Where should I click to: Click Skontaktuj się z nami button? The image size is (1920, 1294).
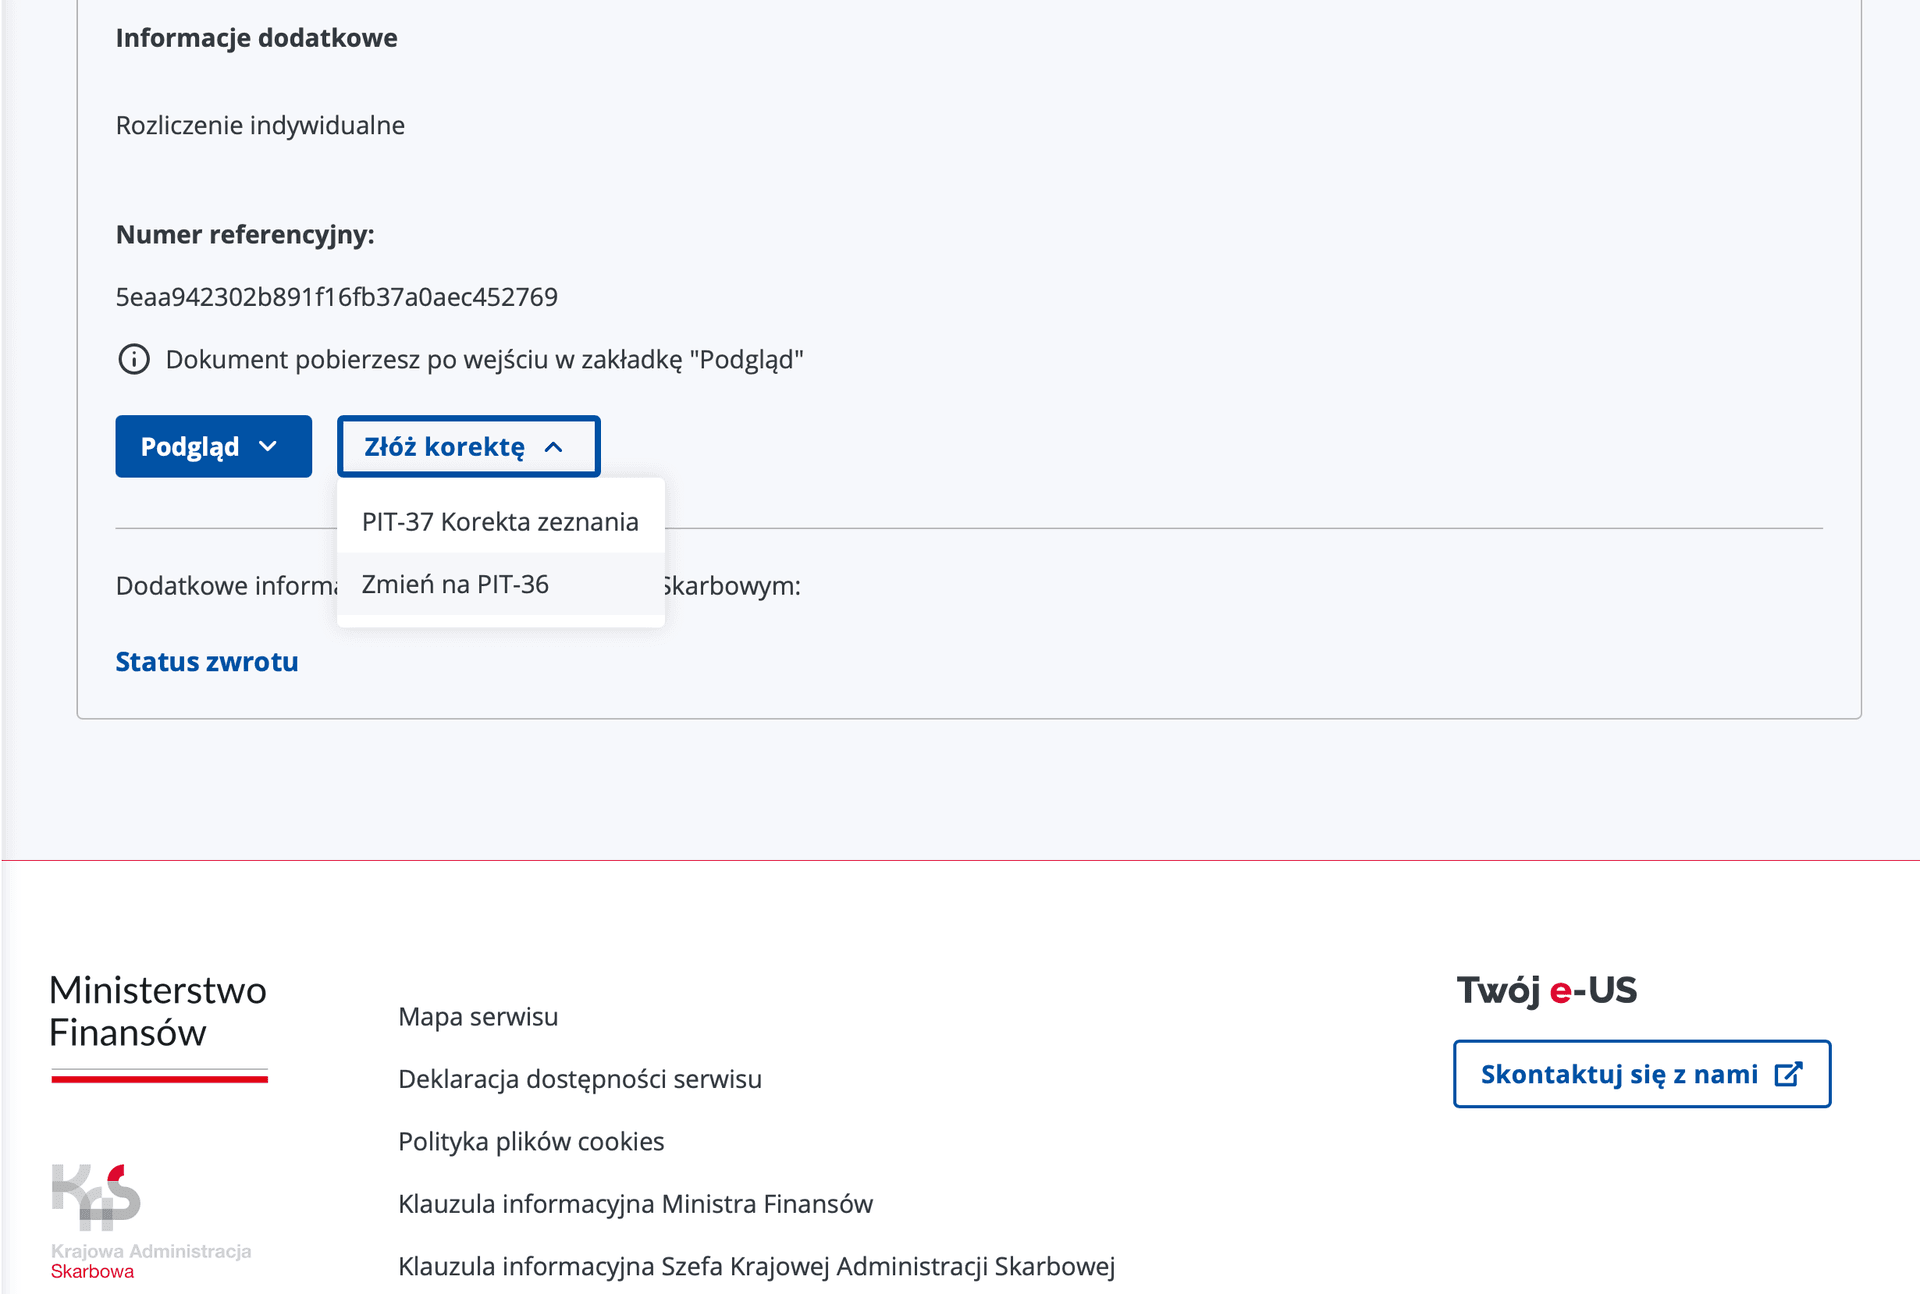1642,1074
